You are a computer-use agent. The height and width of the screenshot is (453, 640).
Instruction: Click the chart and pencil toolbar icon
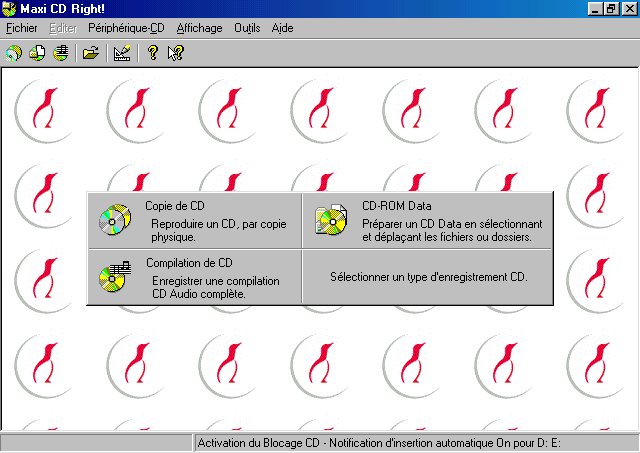click(122, 53)
